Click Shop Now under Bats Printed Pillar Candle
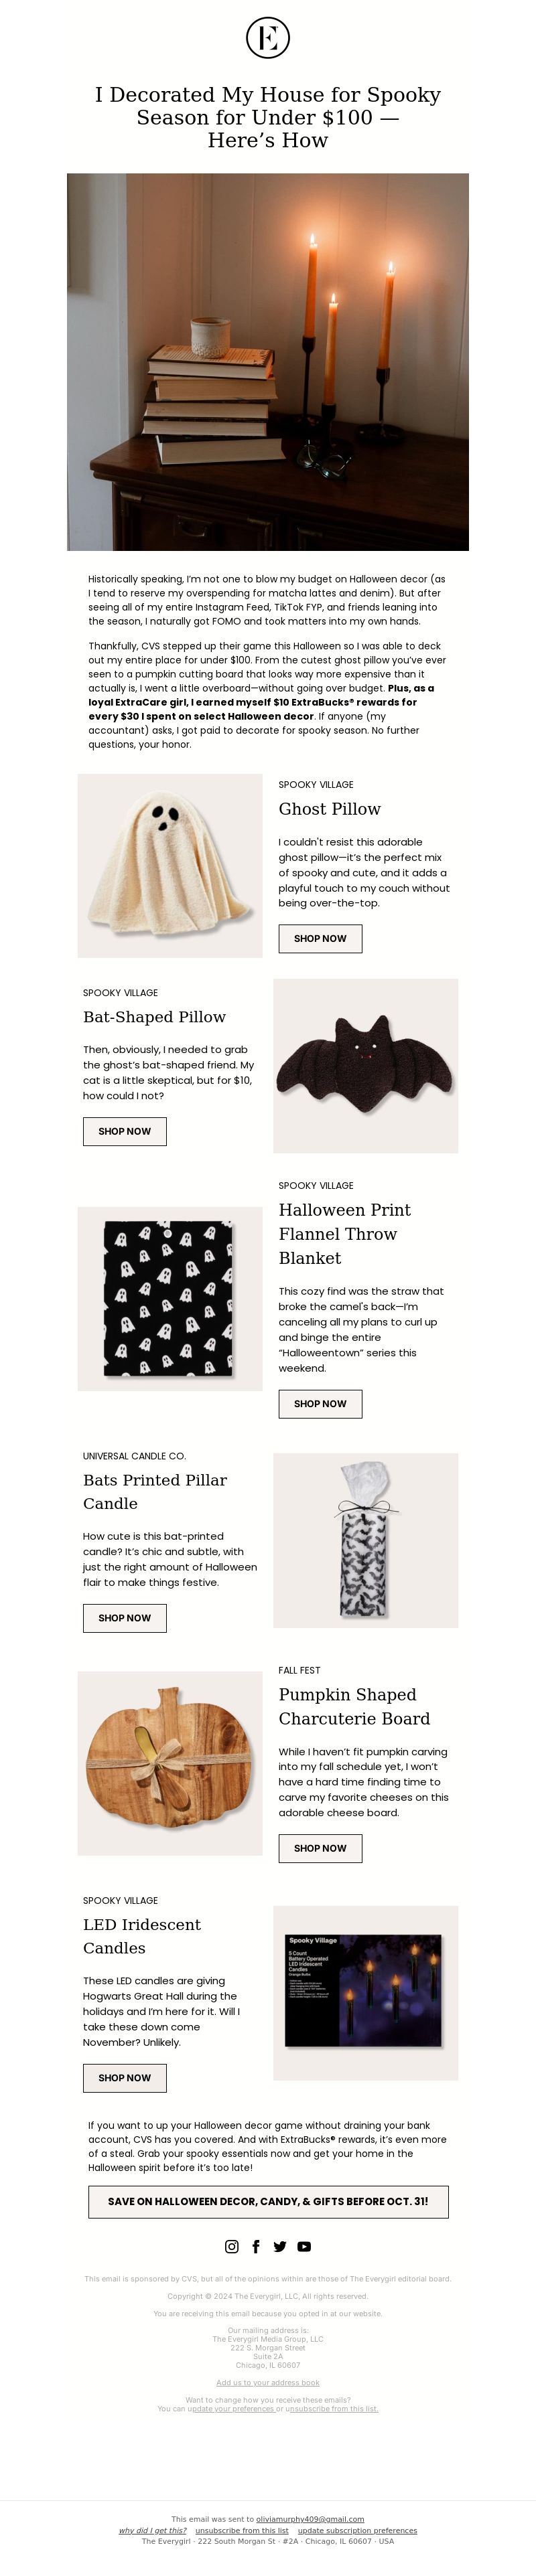 click(124, 1617)
